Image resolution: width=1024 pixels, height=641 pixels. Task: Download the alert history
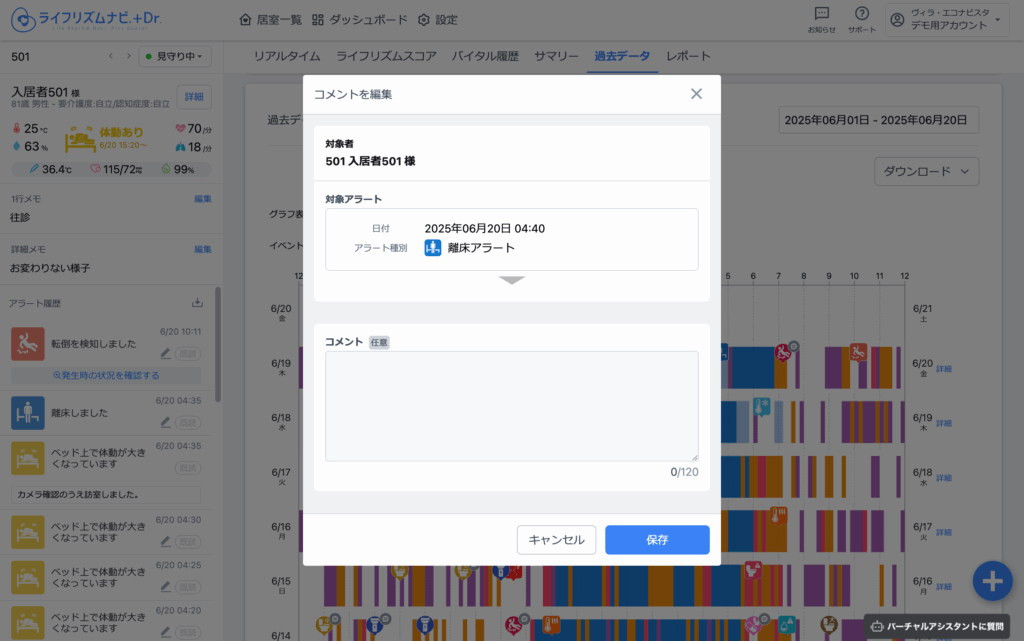pos(197,303)
